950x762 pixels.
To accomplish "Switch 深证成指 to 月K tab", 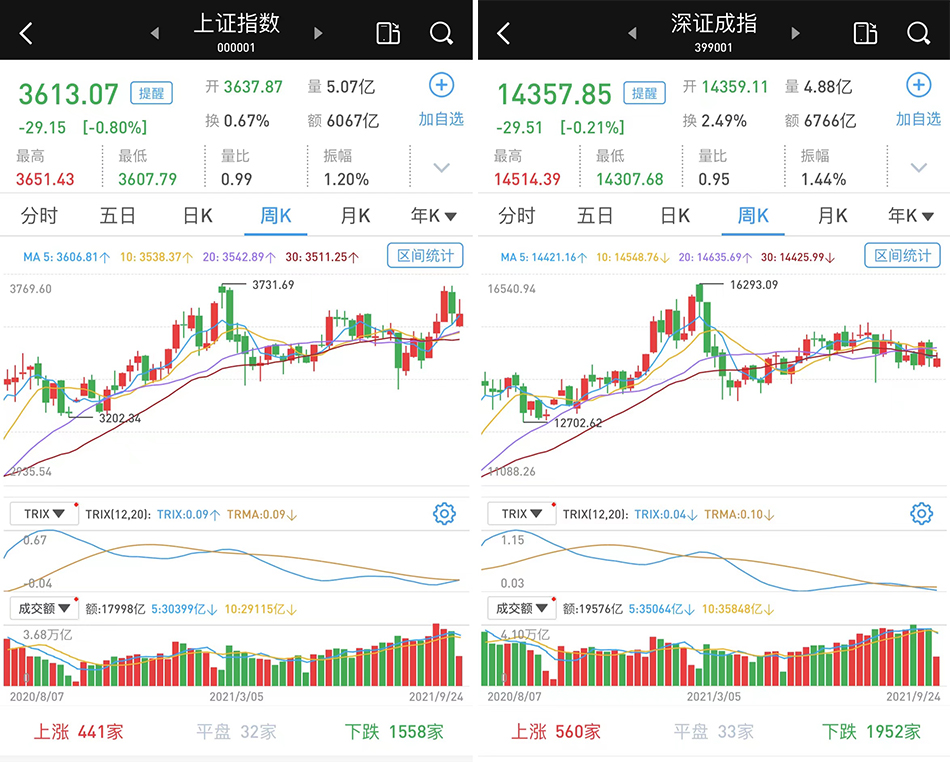I will [x=832, y=216].
